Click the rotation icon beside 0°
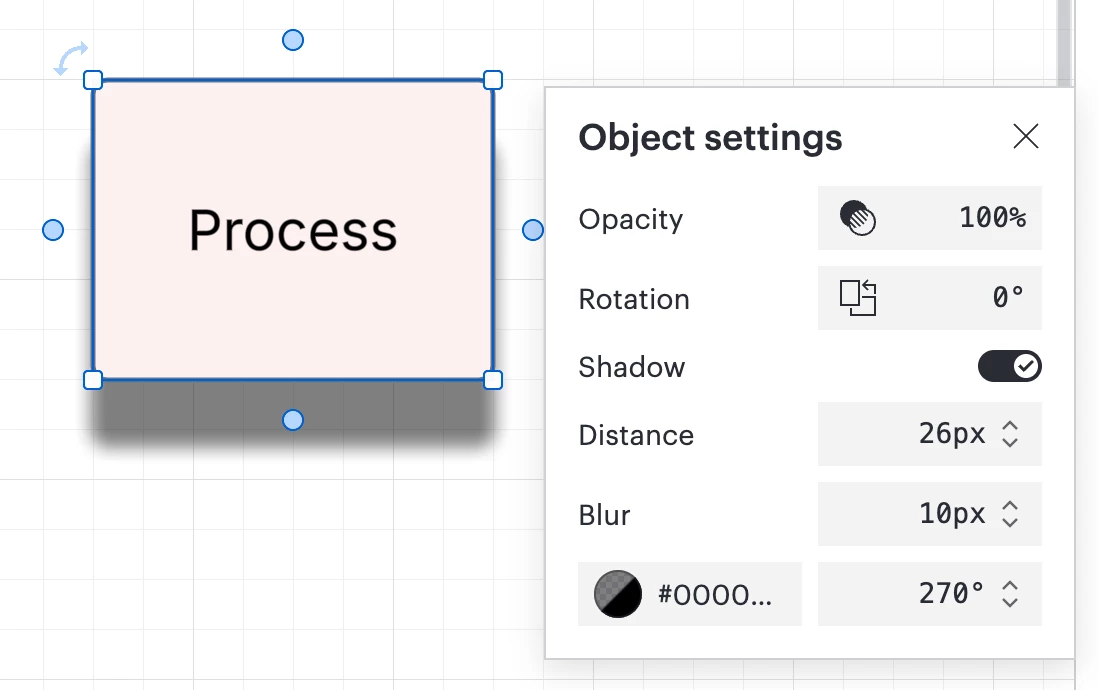 (858, 298)
